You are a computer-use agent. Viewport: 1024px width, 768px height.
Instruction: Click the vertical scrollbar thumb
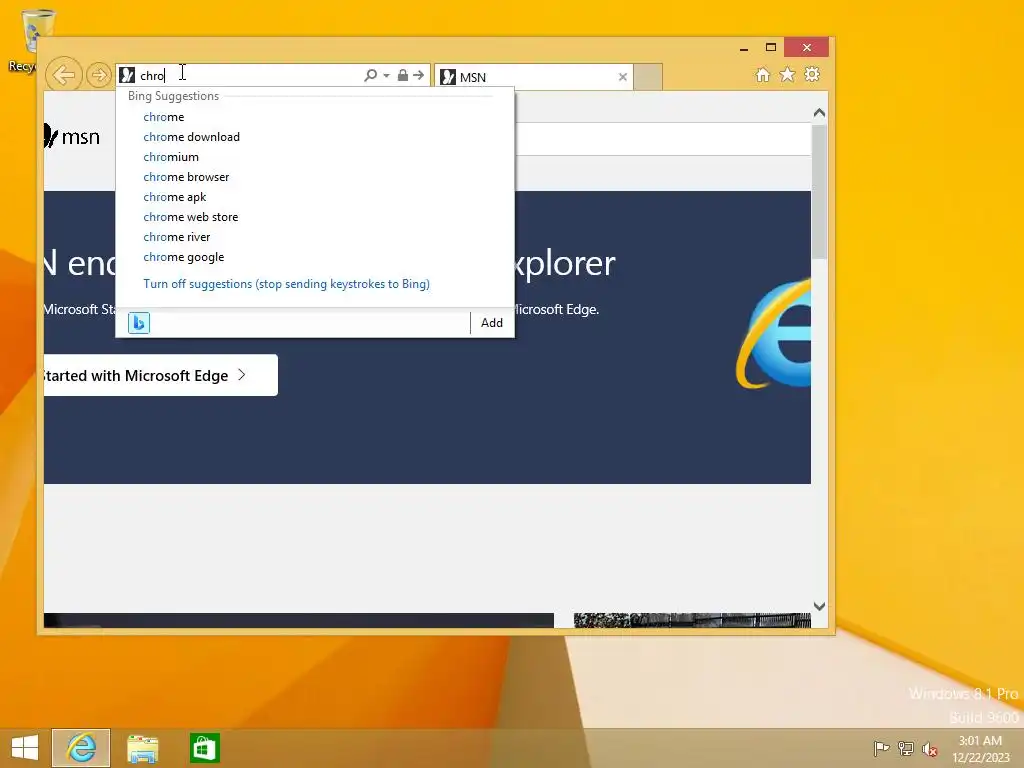(x=820, y=191)
